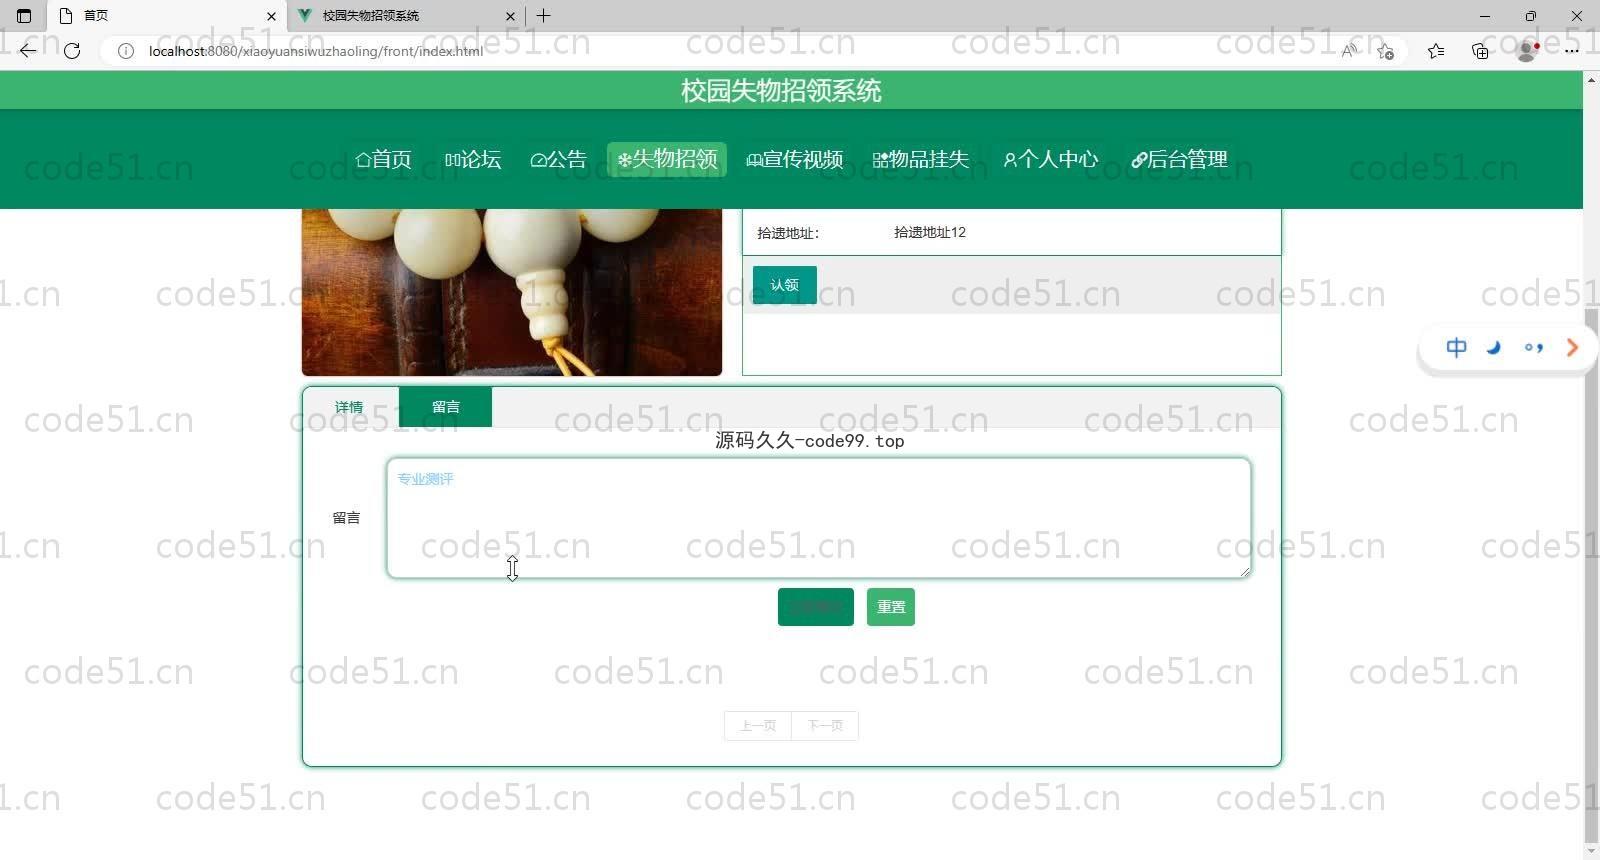Open the 论坛 navigation item

point(473,160)
